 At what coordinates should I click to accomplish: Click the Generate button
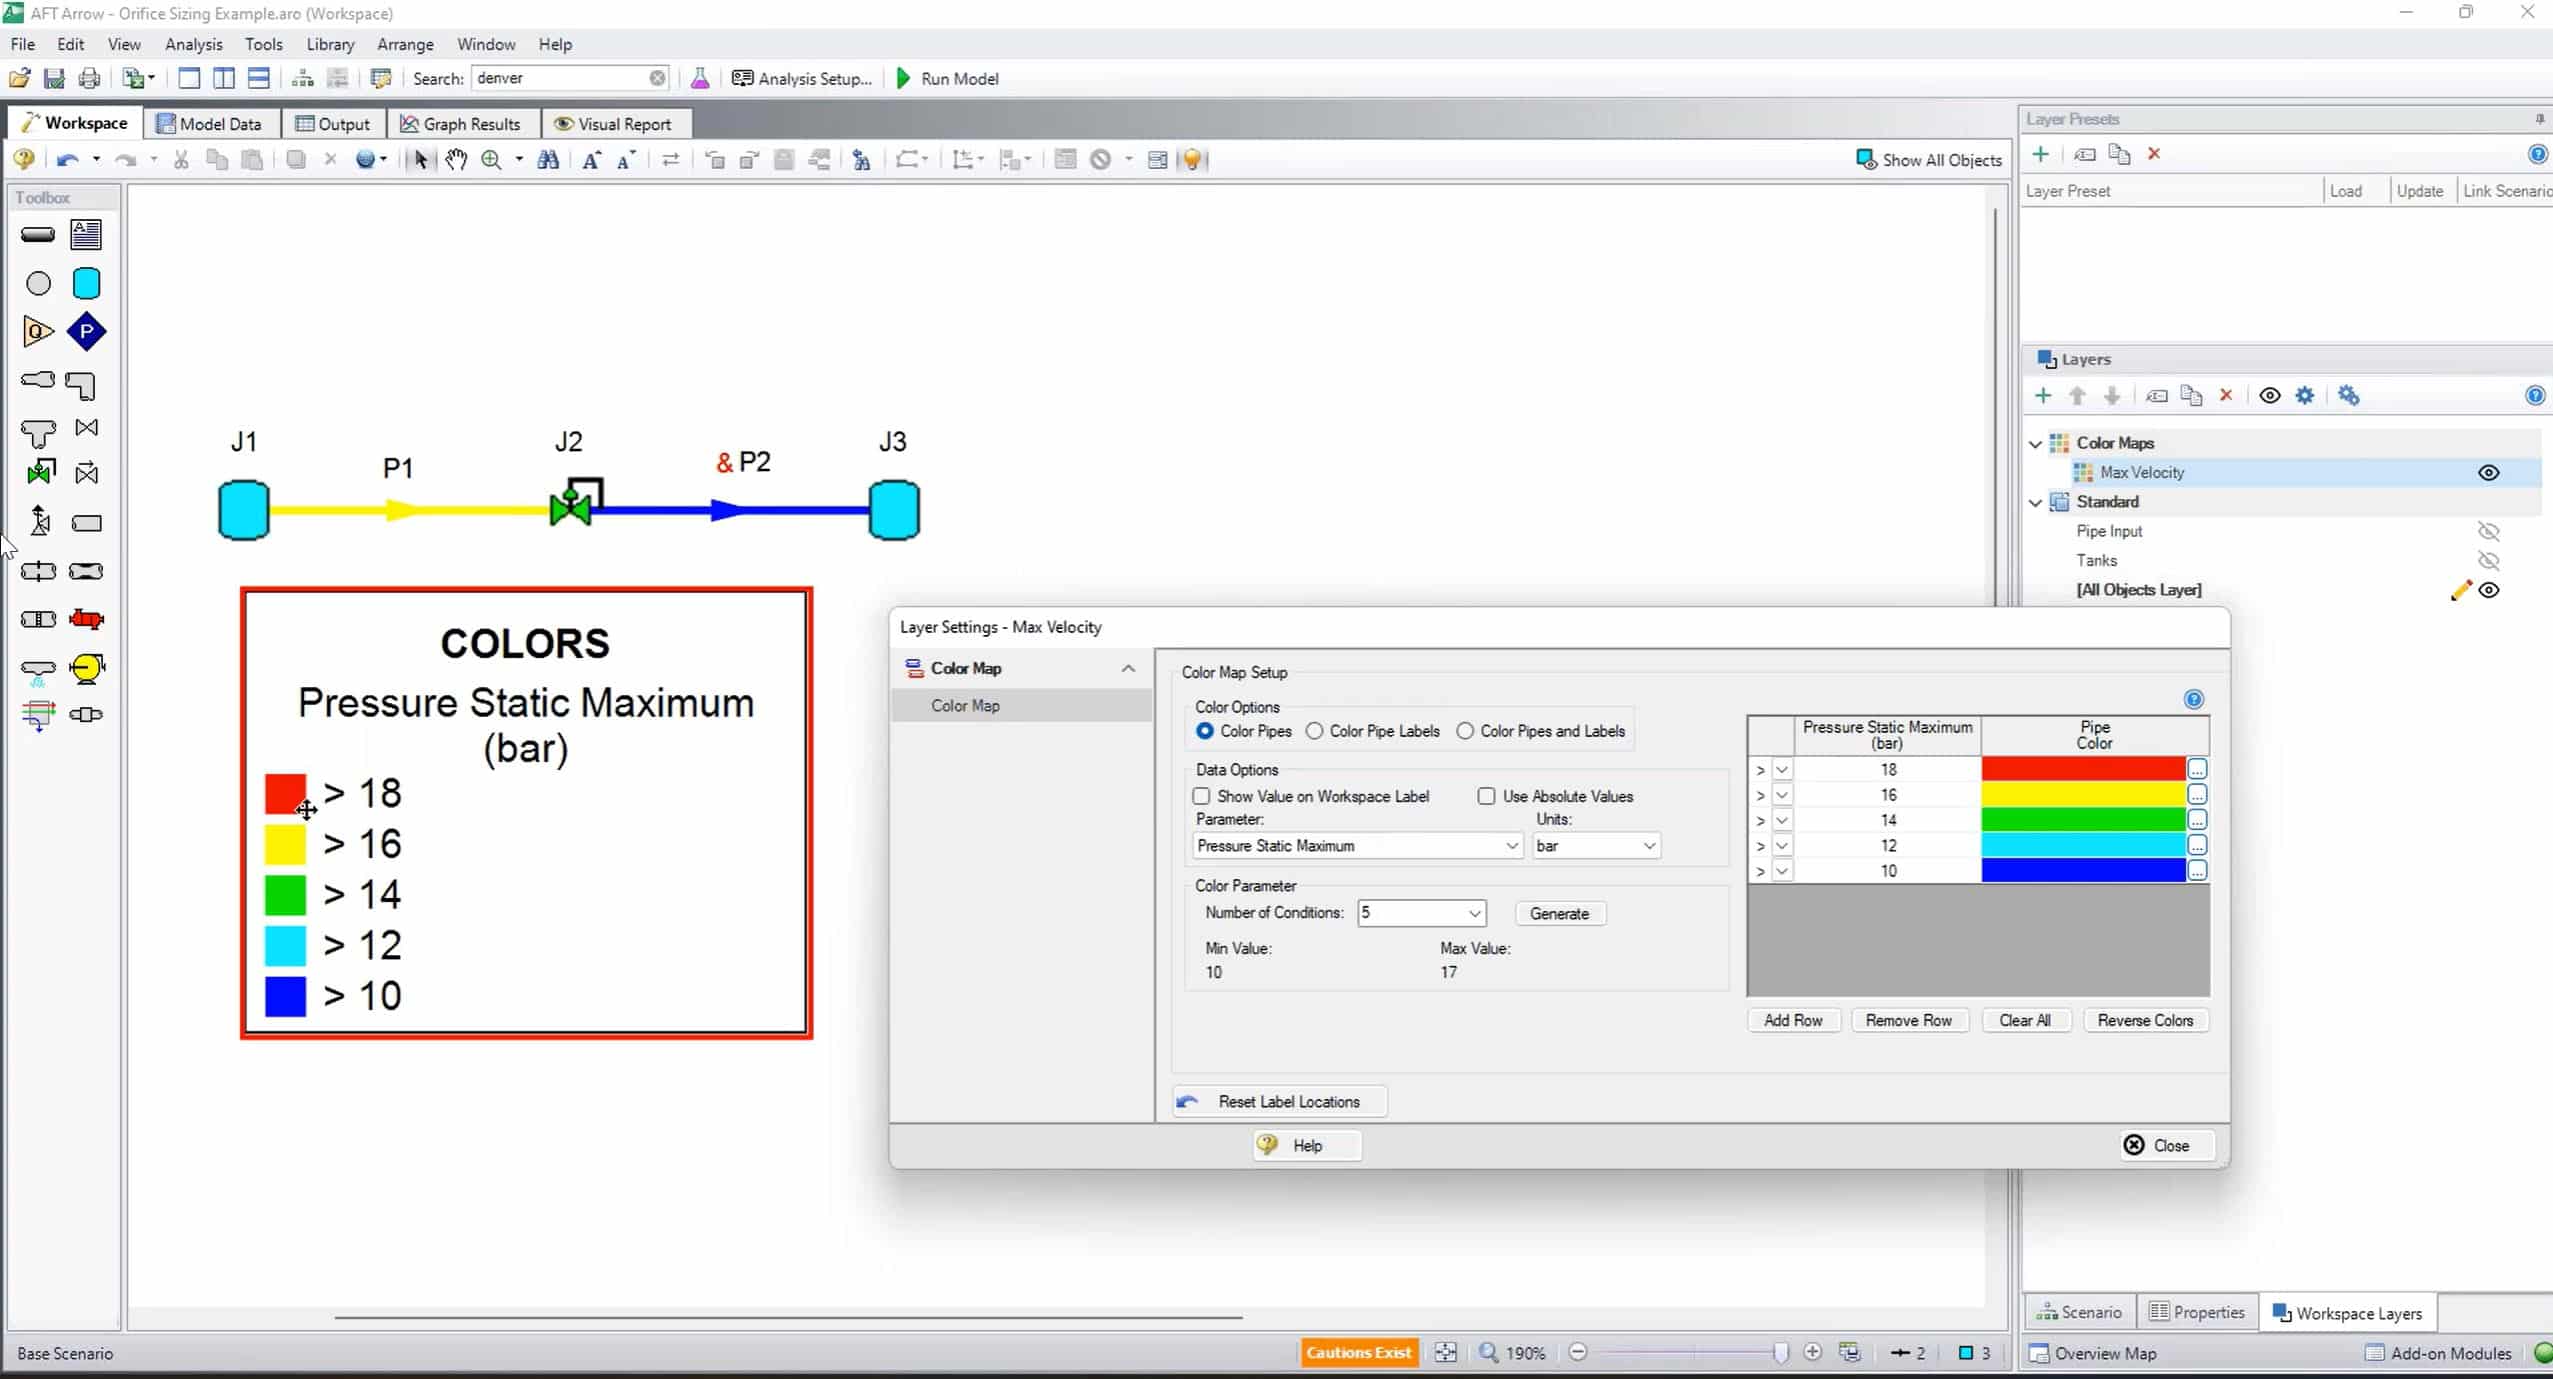pos(1558,913)
